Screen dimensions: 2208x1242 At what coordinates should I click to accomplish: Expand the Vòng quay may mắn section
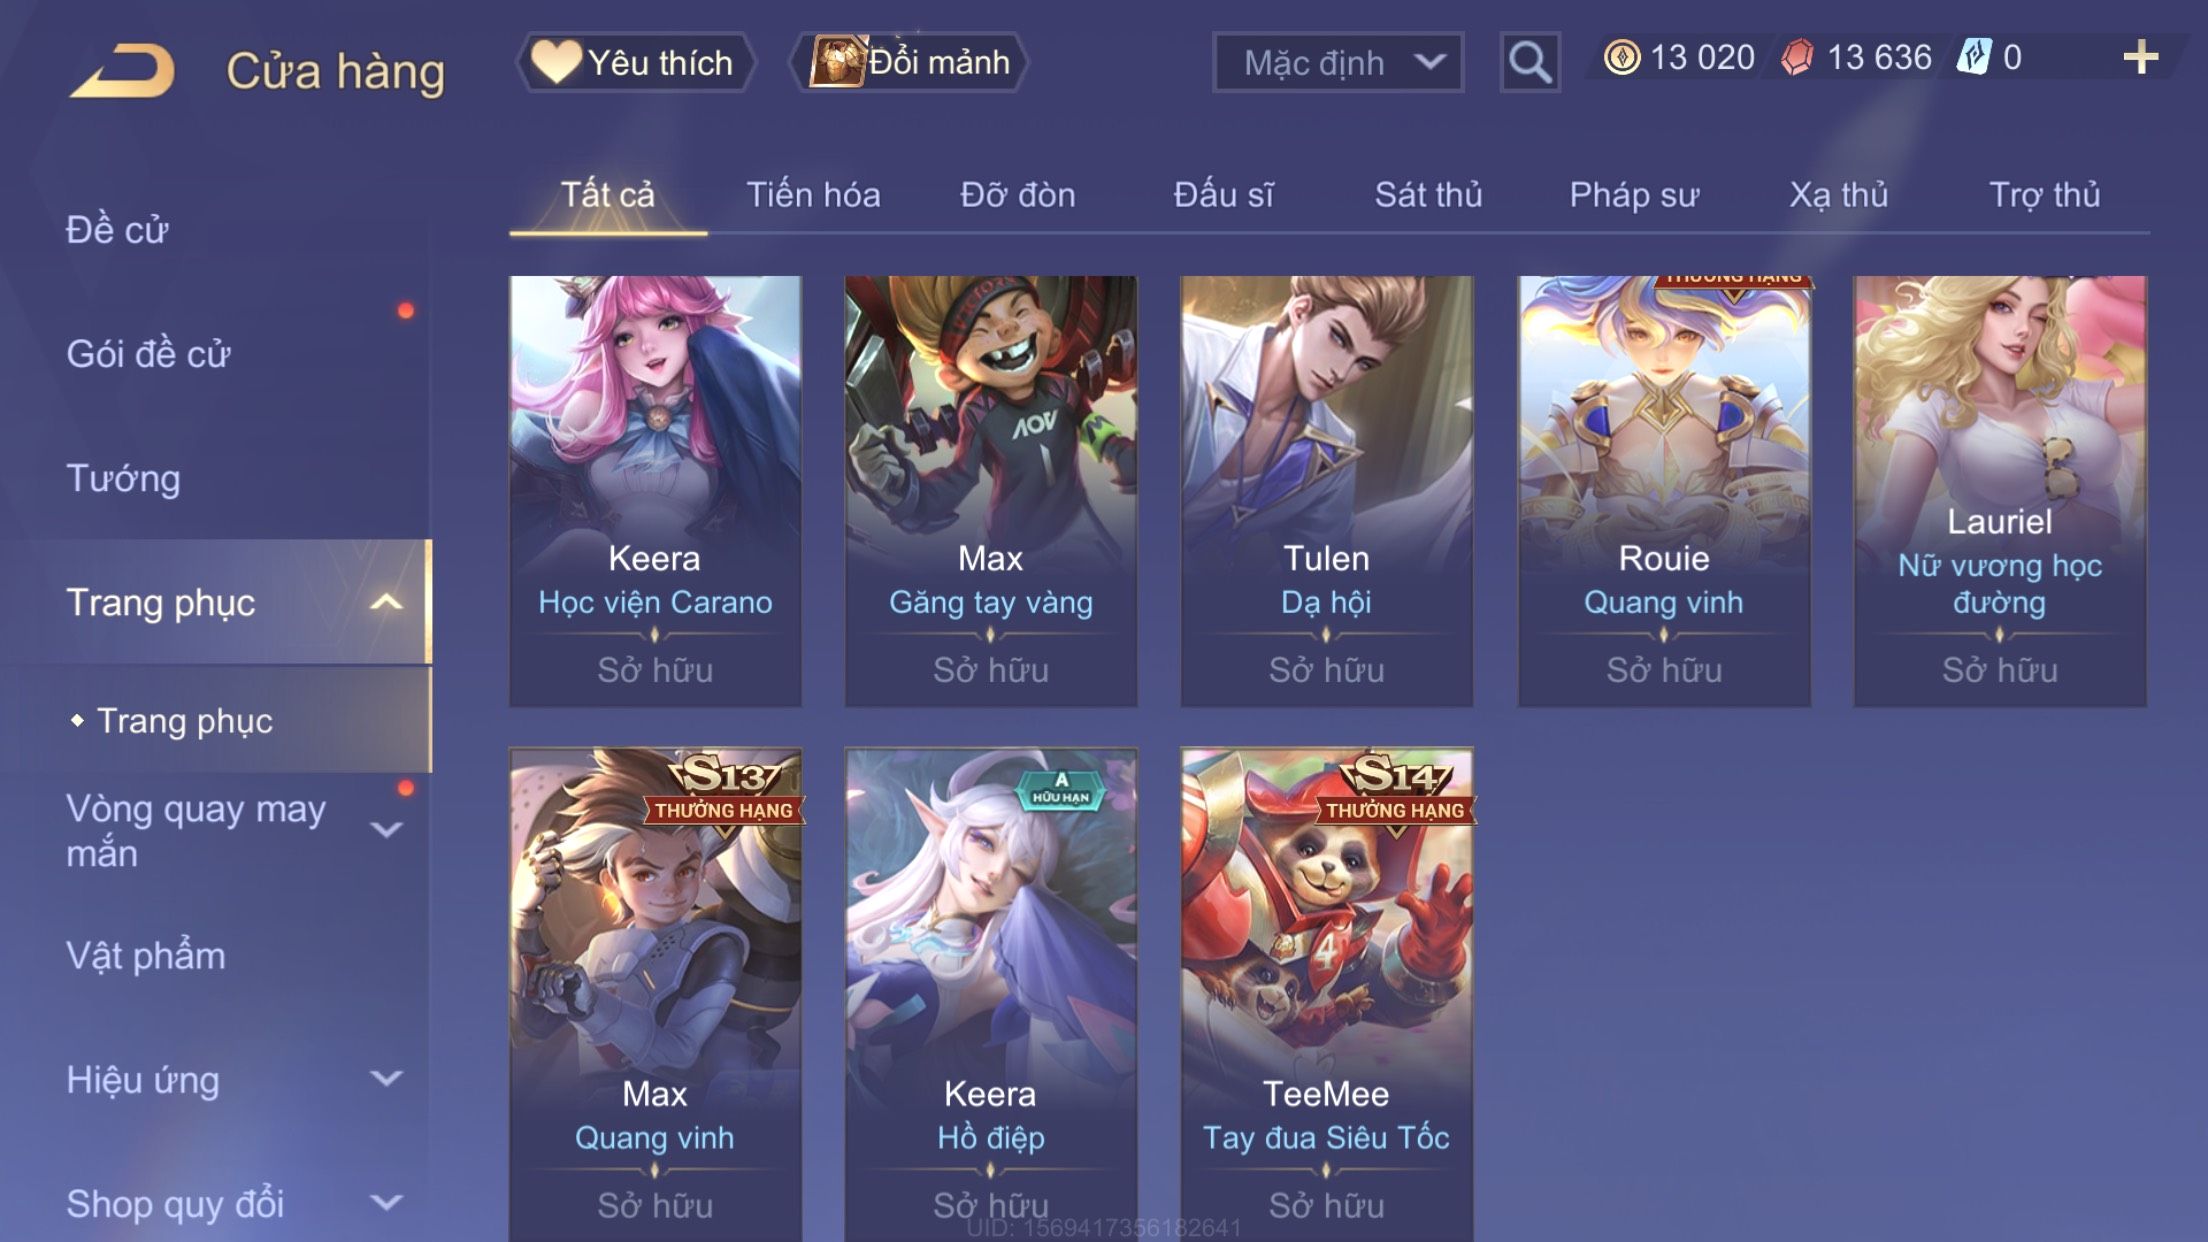pyautogui.click(x=386, y=830)
